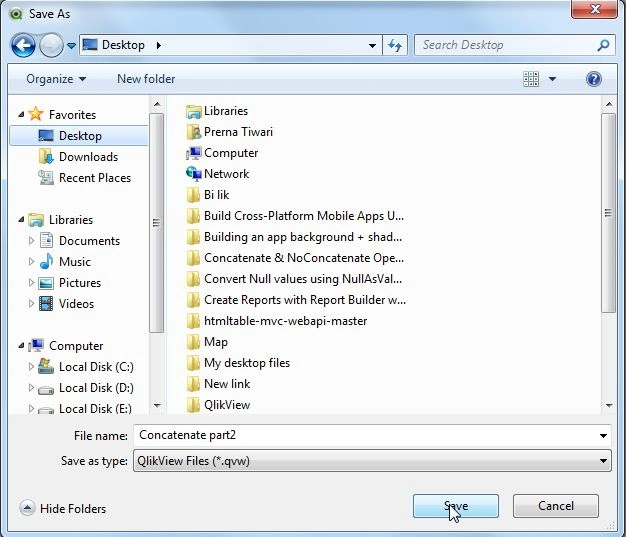
Task: Click the Pictures library icon
Action: coord(46,283)
